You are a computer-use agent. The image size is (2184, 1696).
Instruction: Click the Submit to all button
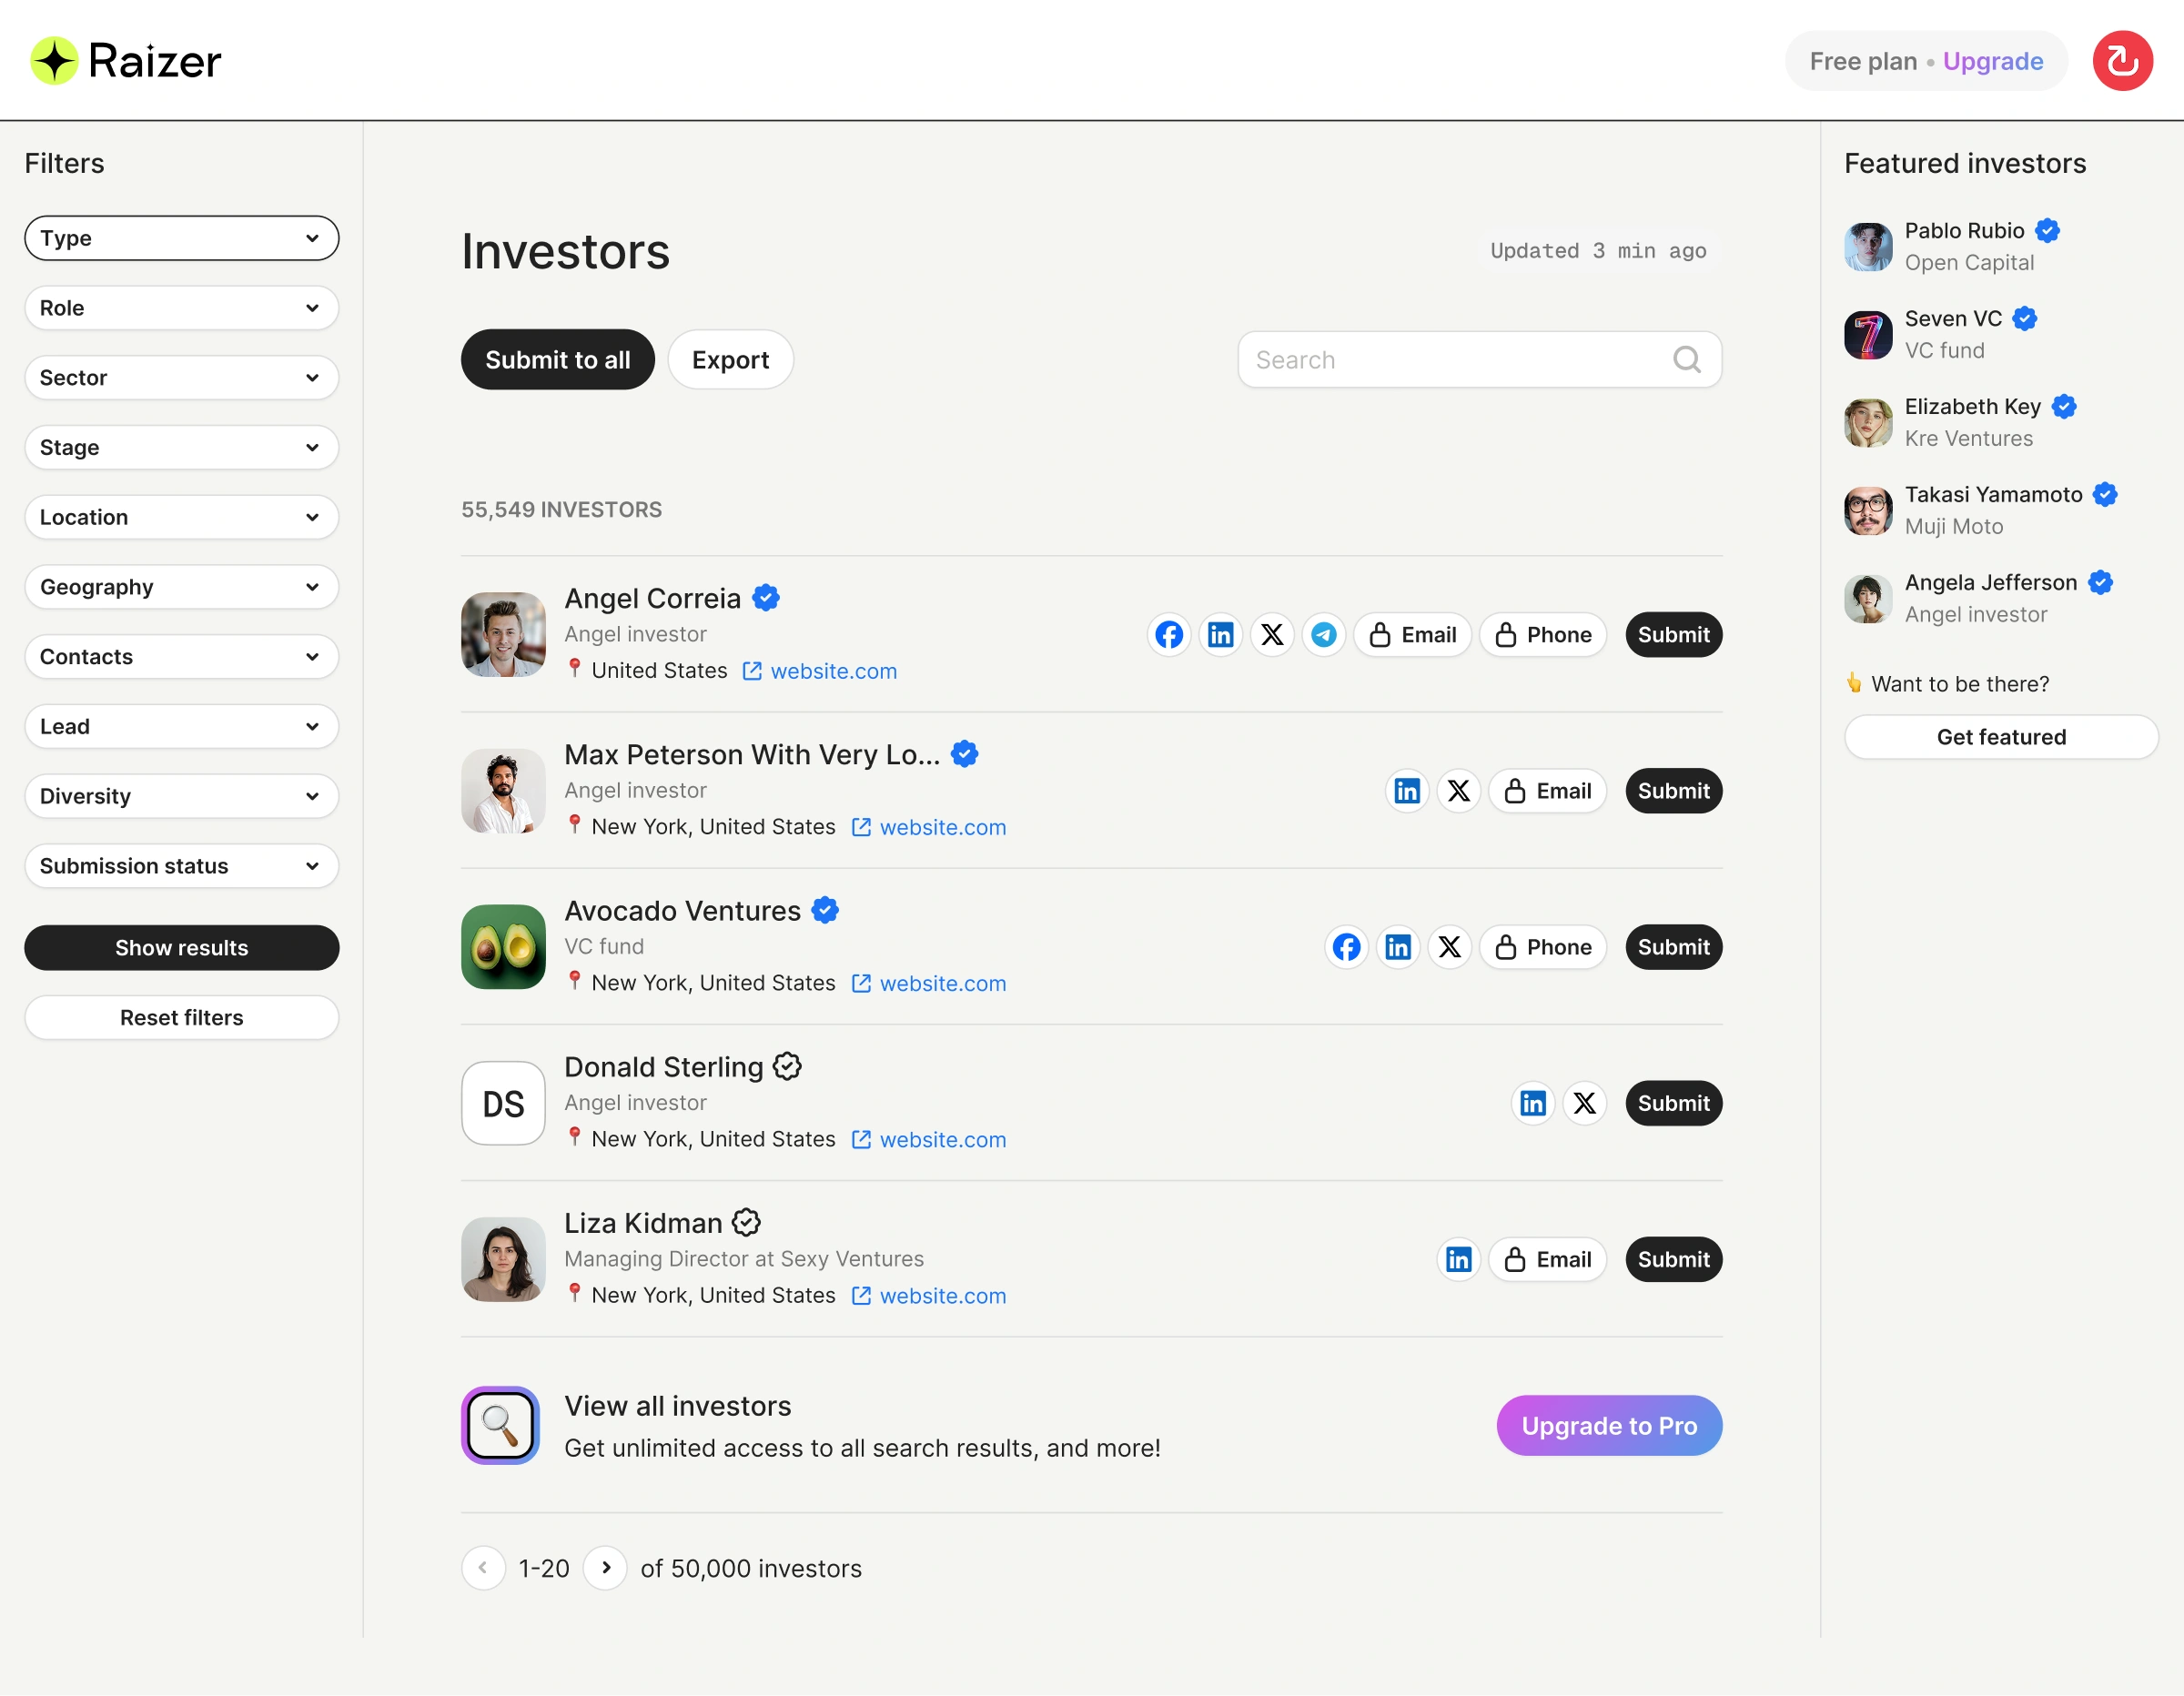(558, 360)
